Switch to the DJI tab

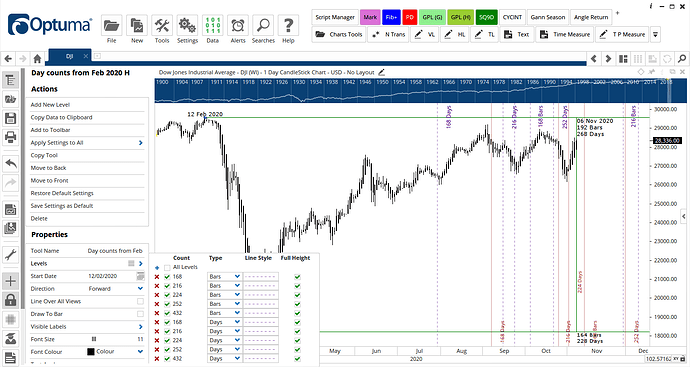69,56
